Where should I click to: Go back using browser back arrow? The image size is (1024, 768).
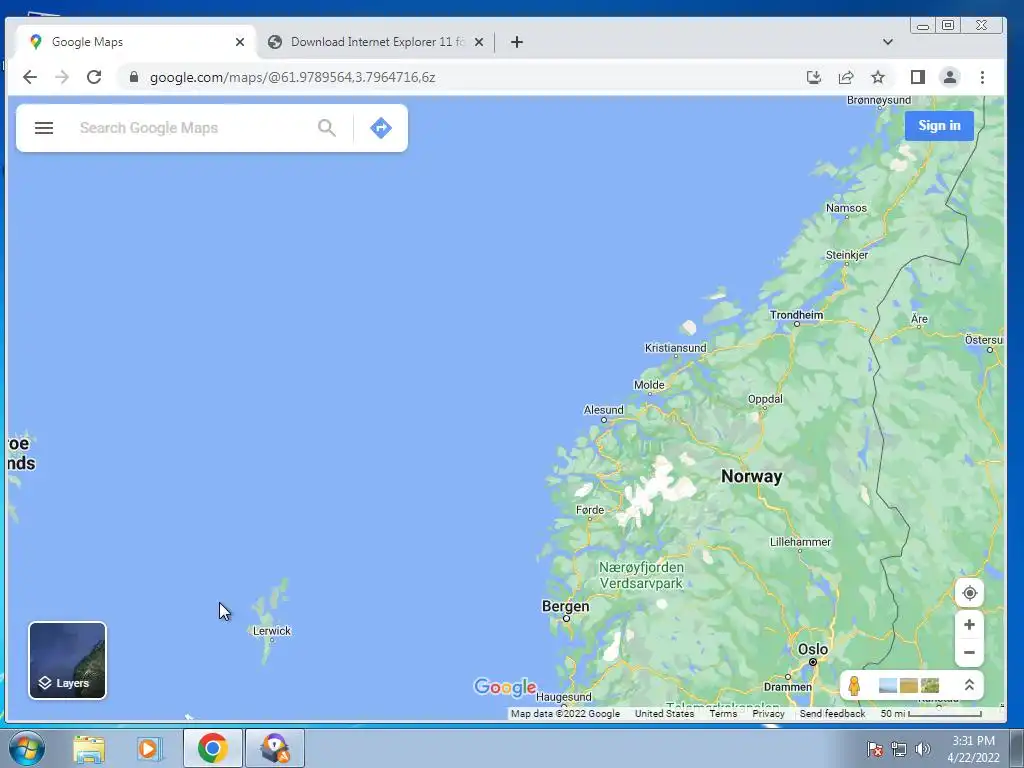pyautogui.click(x=30, y=77)
